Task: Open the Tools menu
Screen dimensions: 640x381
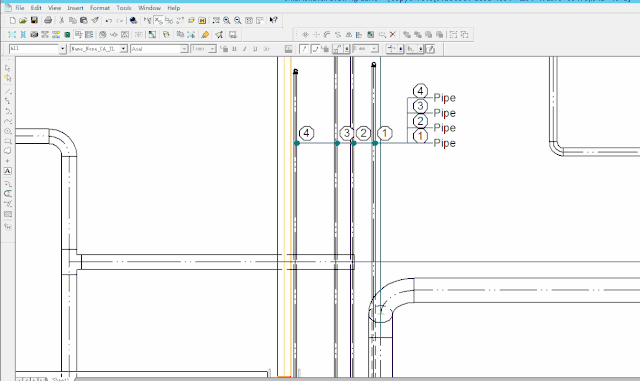Action: [124, 8]
